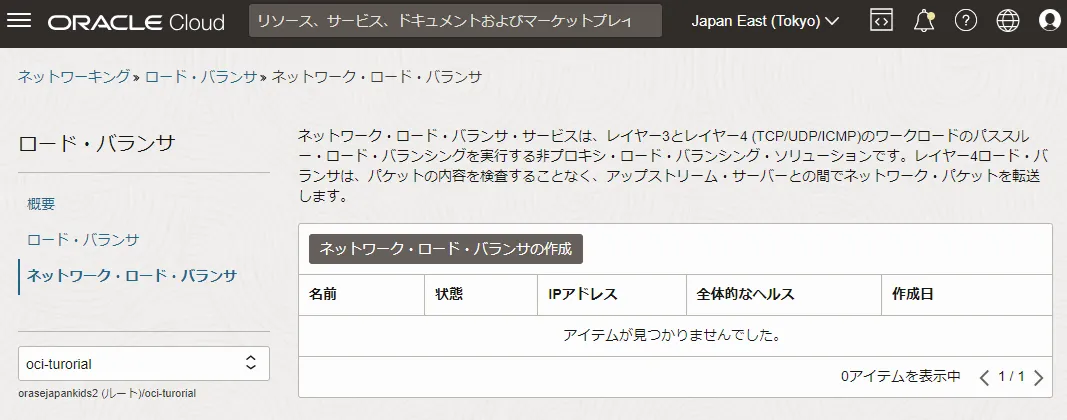
Task: Open the notifications bell
Action: (x=923, y=21)
